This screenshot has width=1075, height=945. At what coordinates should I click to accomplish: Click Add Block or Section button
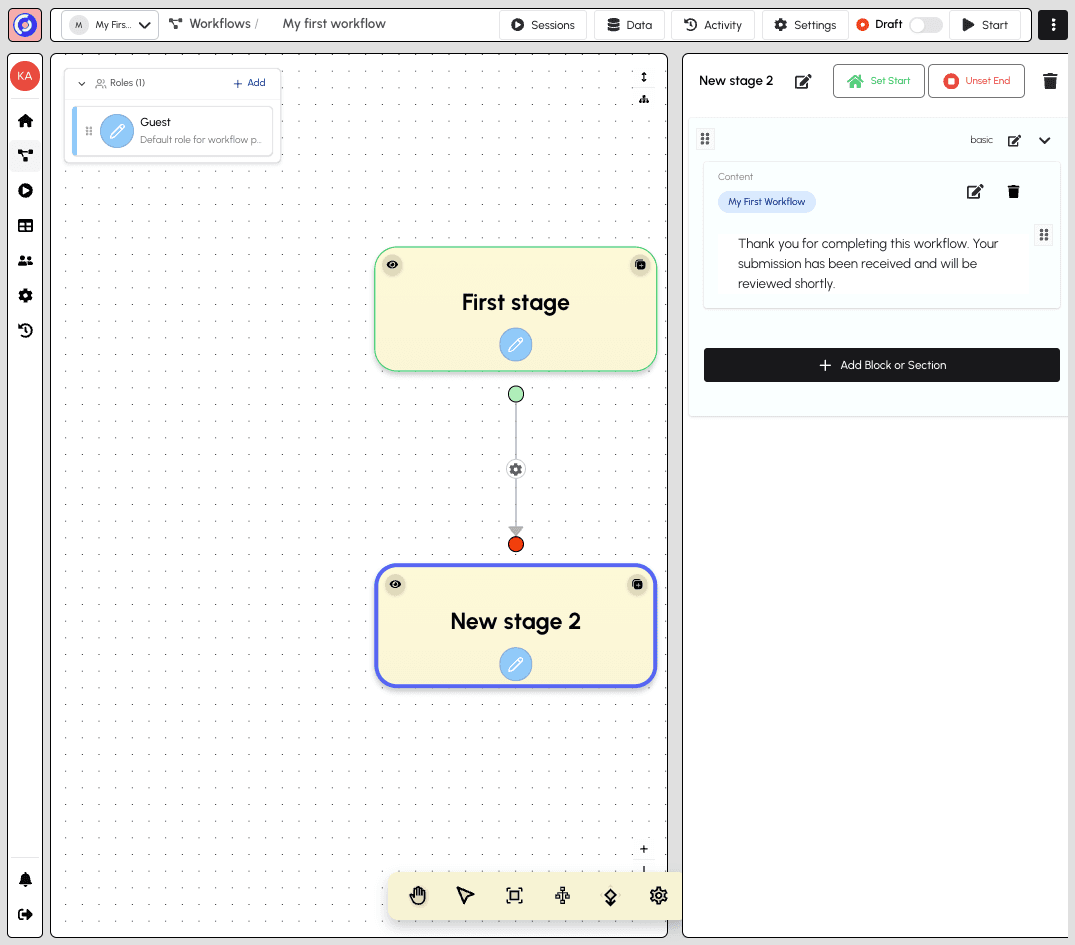coord(881,365)
